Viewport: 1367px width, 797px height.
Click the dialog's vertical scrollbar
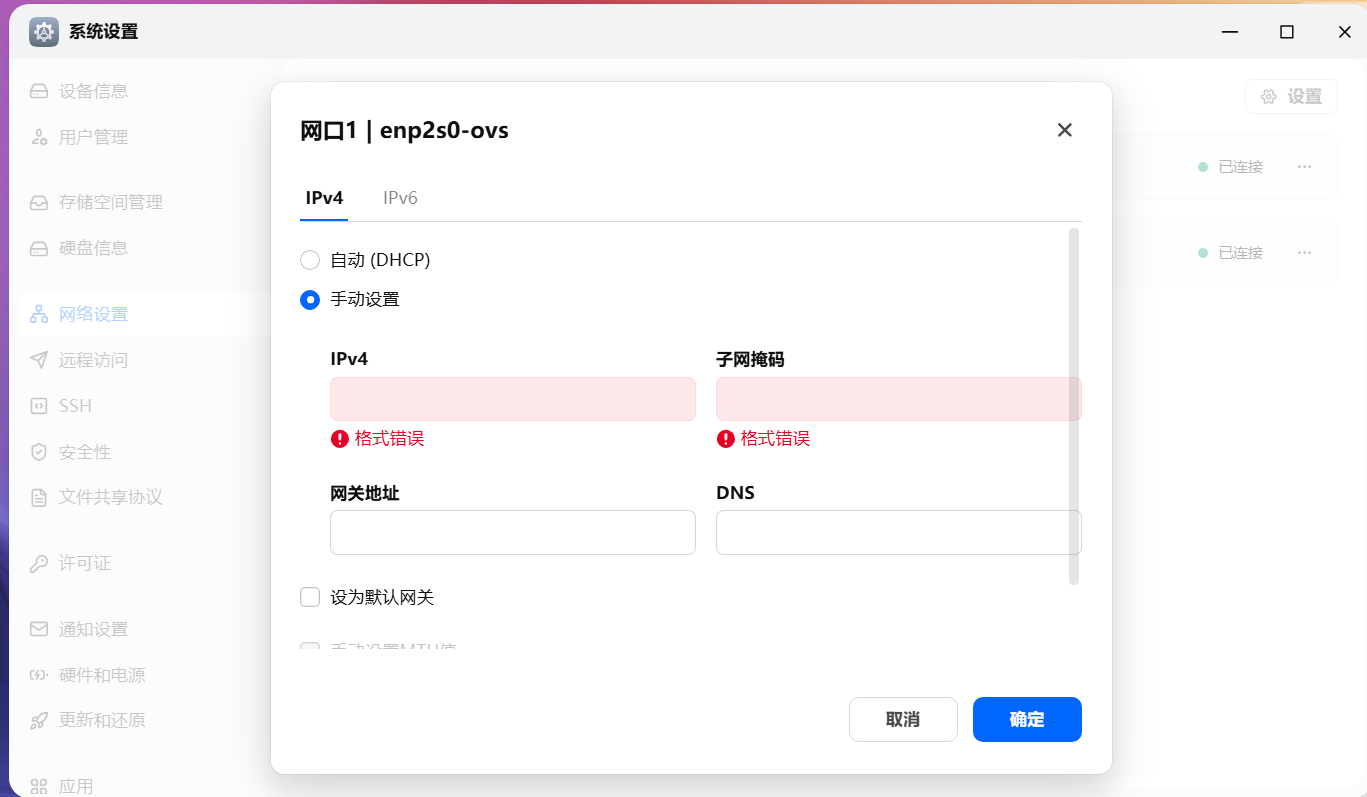pos(1074,405)
